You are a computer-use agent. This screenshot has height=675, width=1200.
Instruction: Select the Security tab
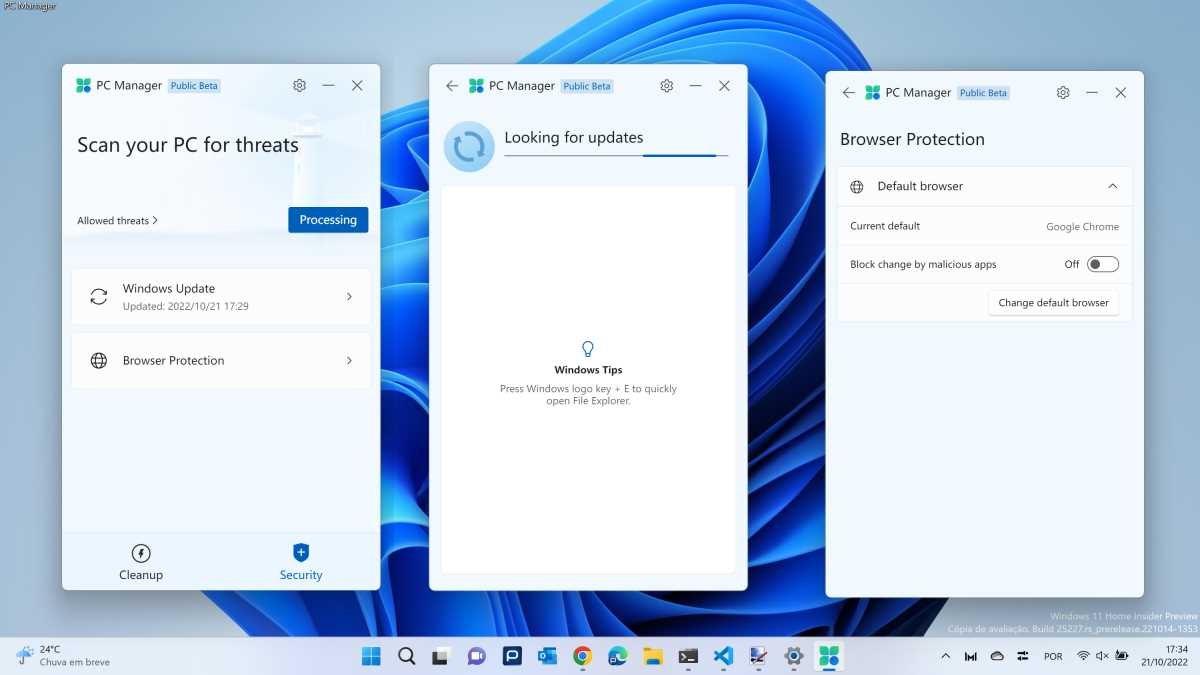[x=301, y=562]
